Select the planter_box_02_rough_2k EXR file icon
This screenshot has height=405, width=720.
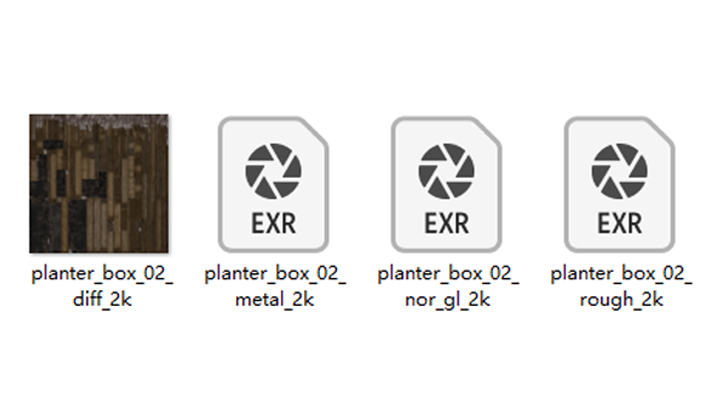click(x=619, y=184)
